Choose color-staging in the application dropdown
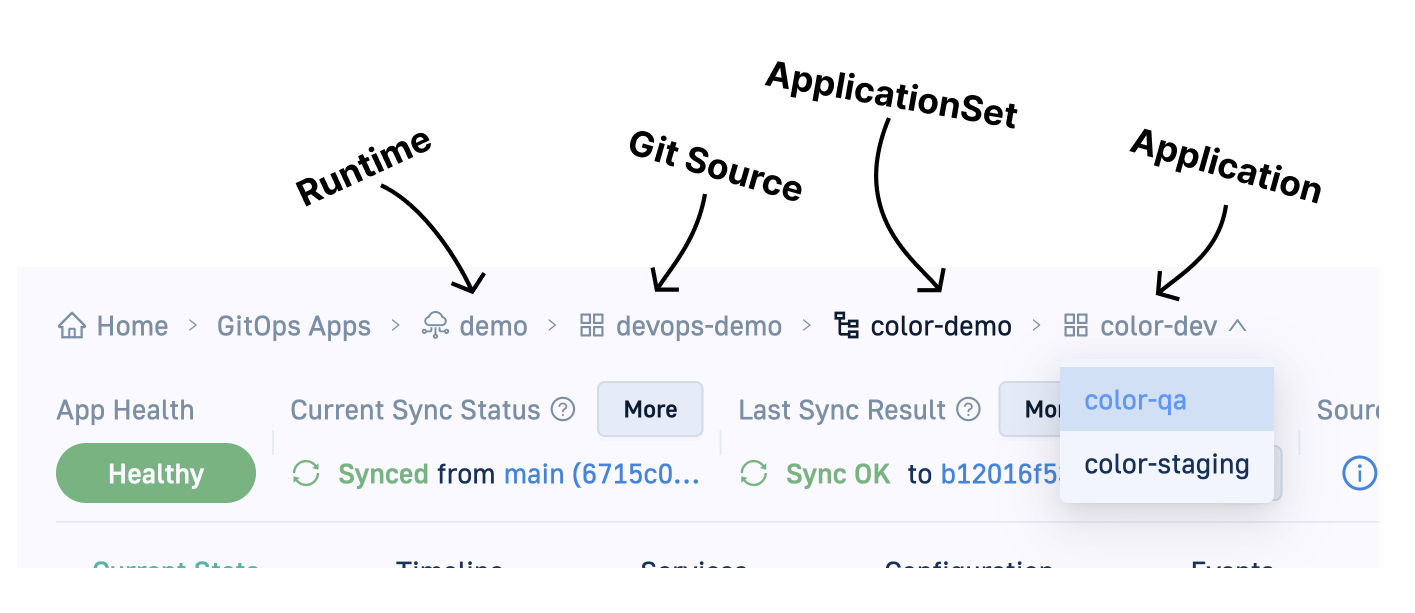 (1166, 465)
